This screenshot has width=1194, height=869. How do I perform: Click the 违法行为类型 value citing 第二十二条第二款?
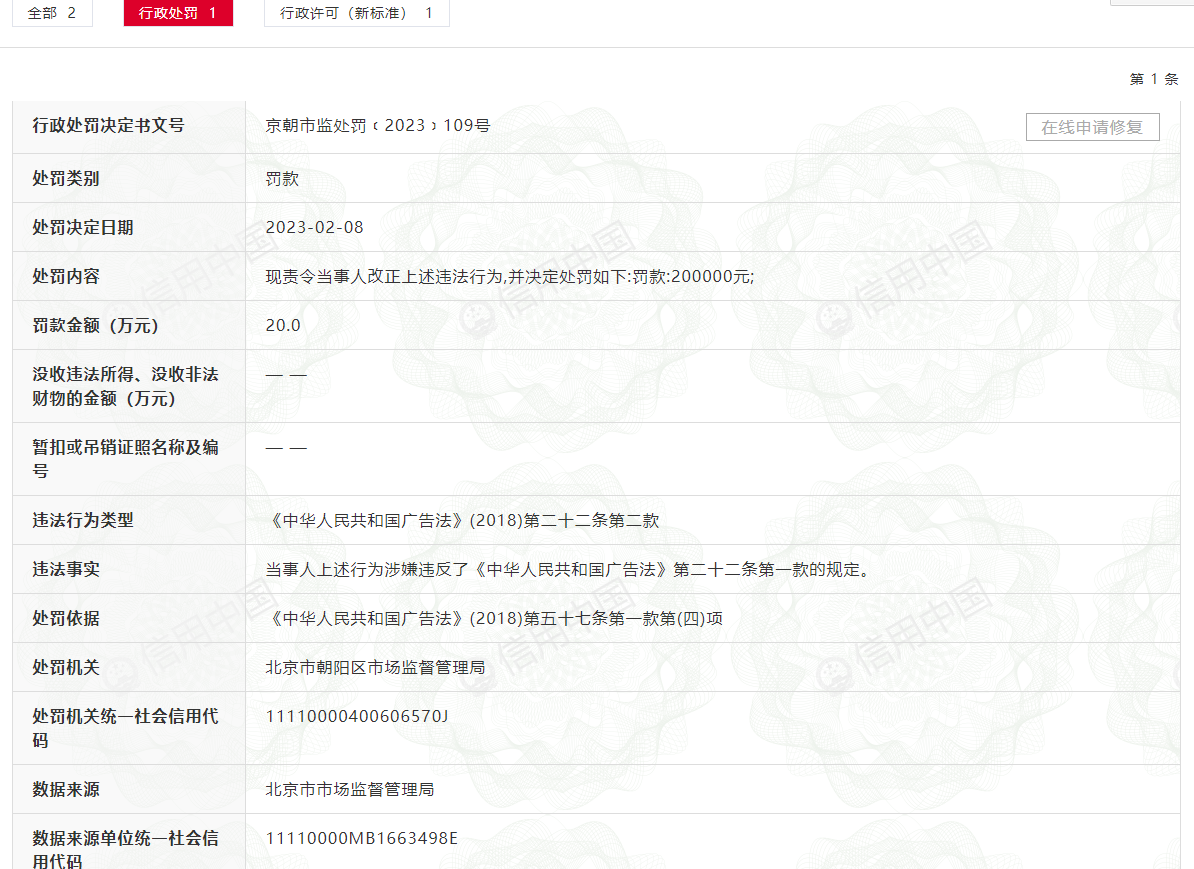pos(462,520)
